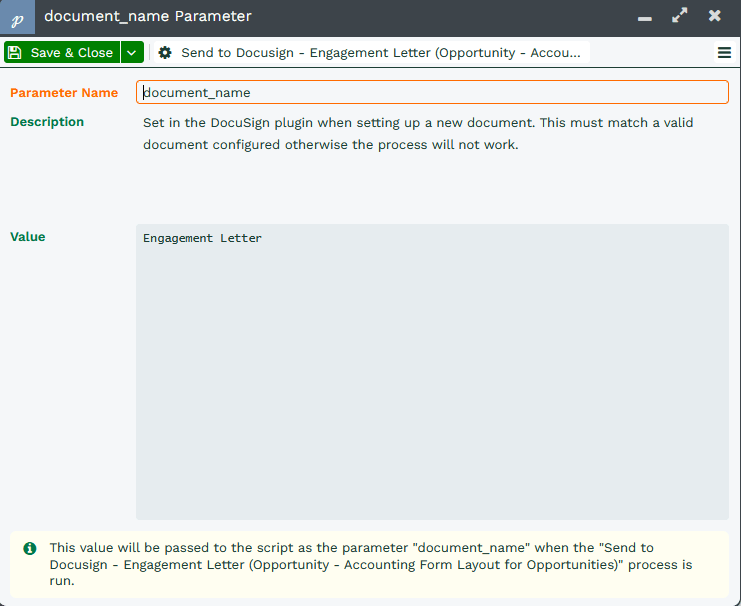
Task: Click the info notice about the script parameter
Action: 369,564
